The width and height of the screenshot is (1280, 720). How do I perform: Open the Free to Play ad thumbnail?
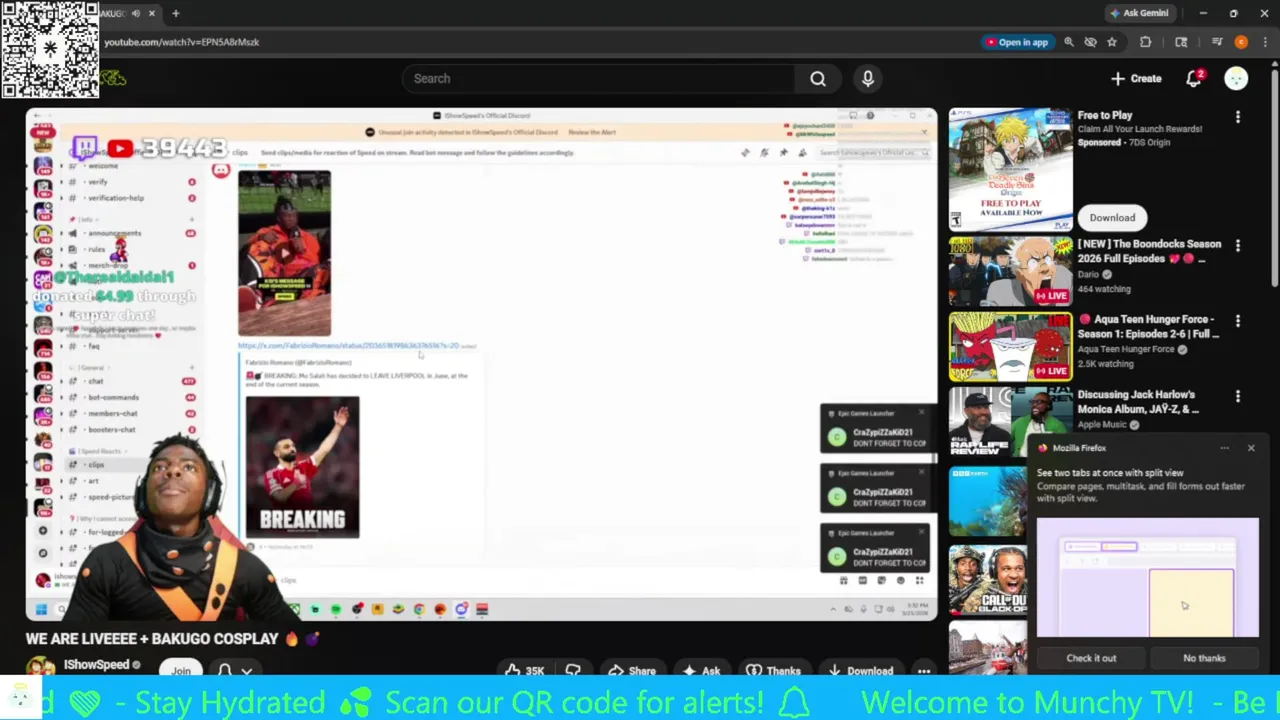(1010, 170)
